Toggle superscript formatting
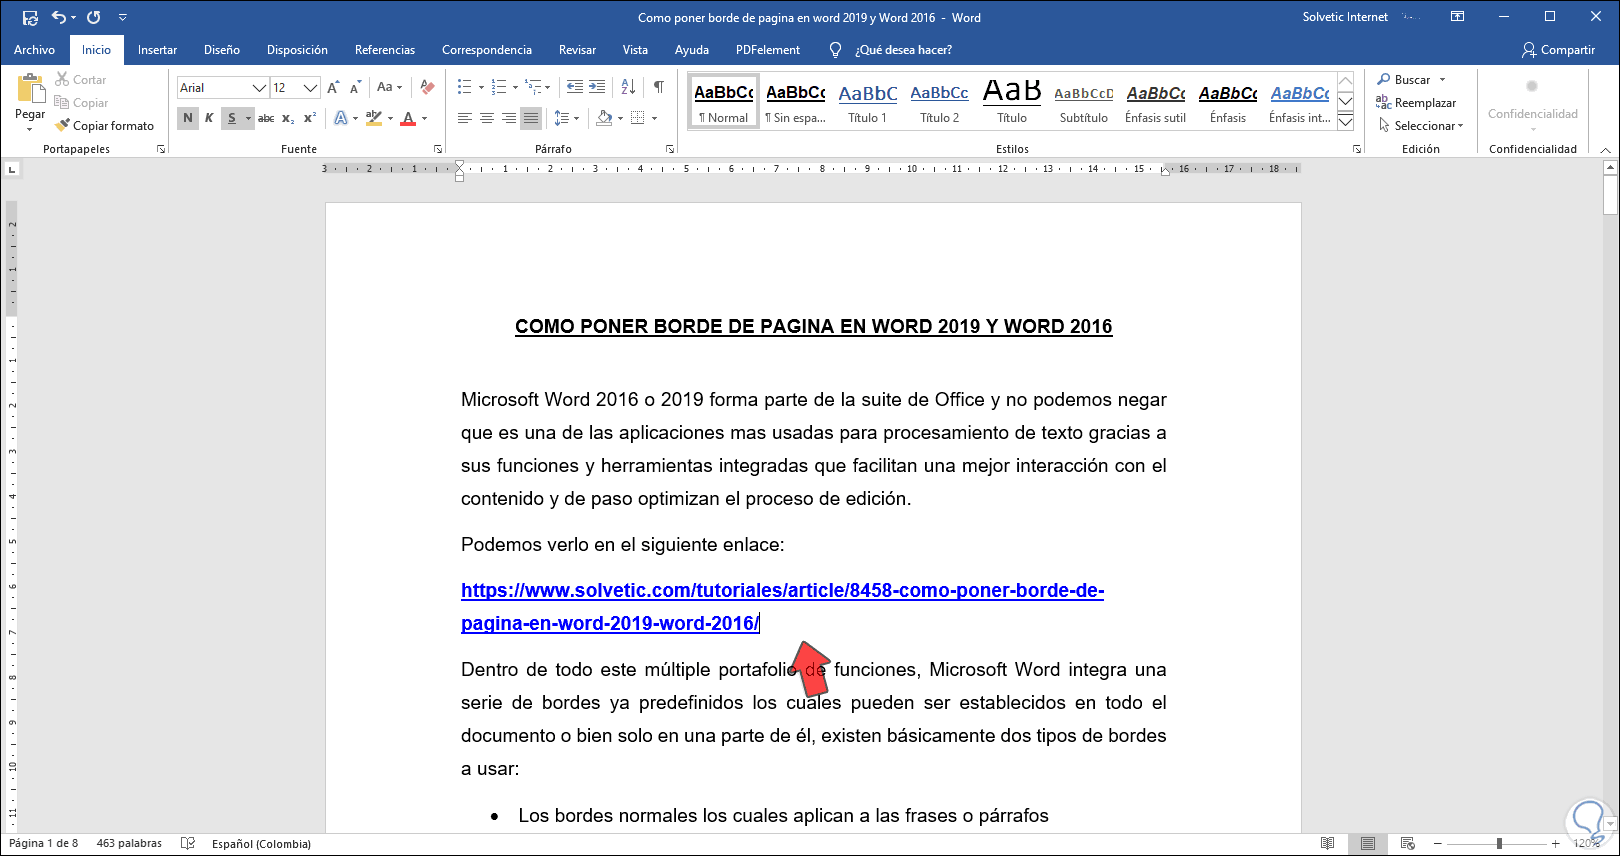The image size is (1620, 856). [x=310, y=118]
